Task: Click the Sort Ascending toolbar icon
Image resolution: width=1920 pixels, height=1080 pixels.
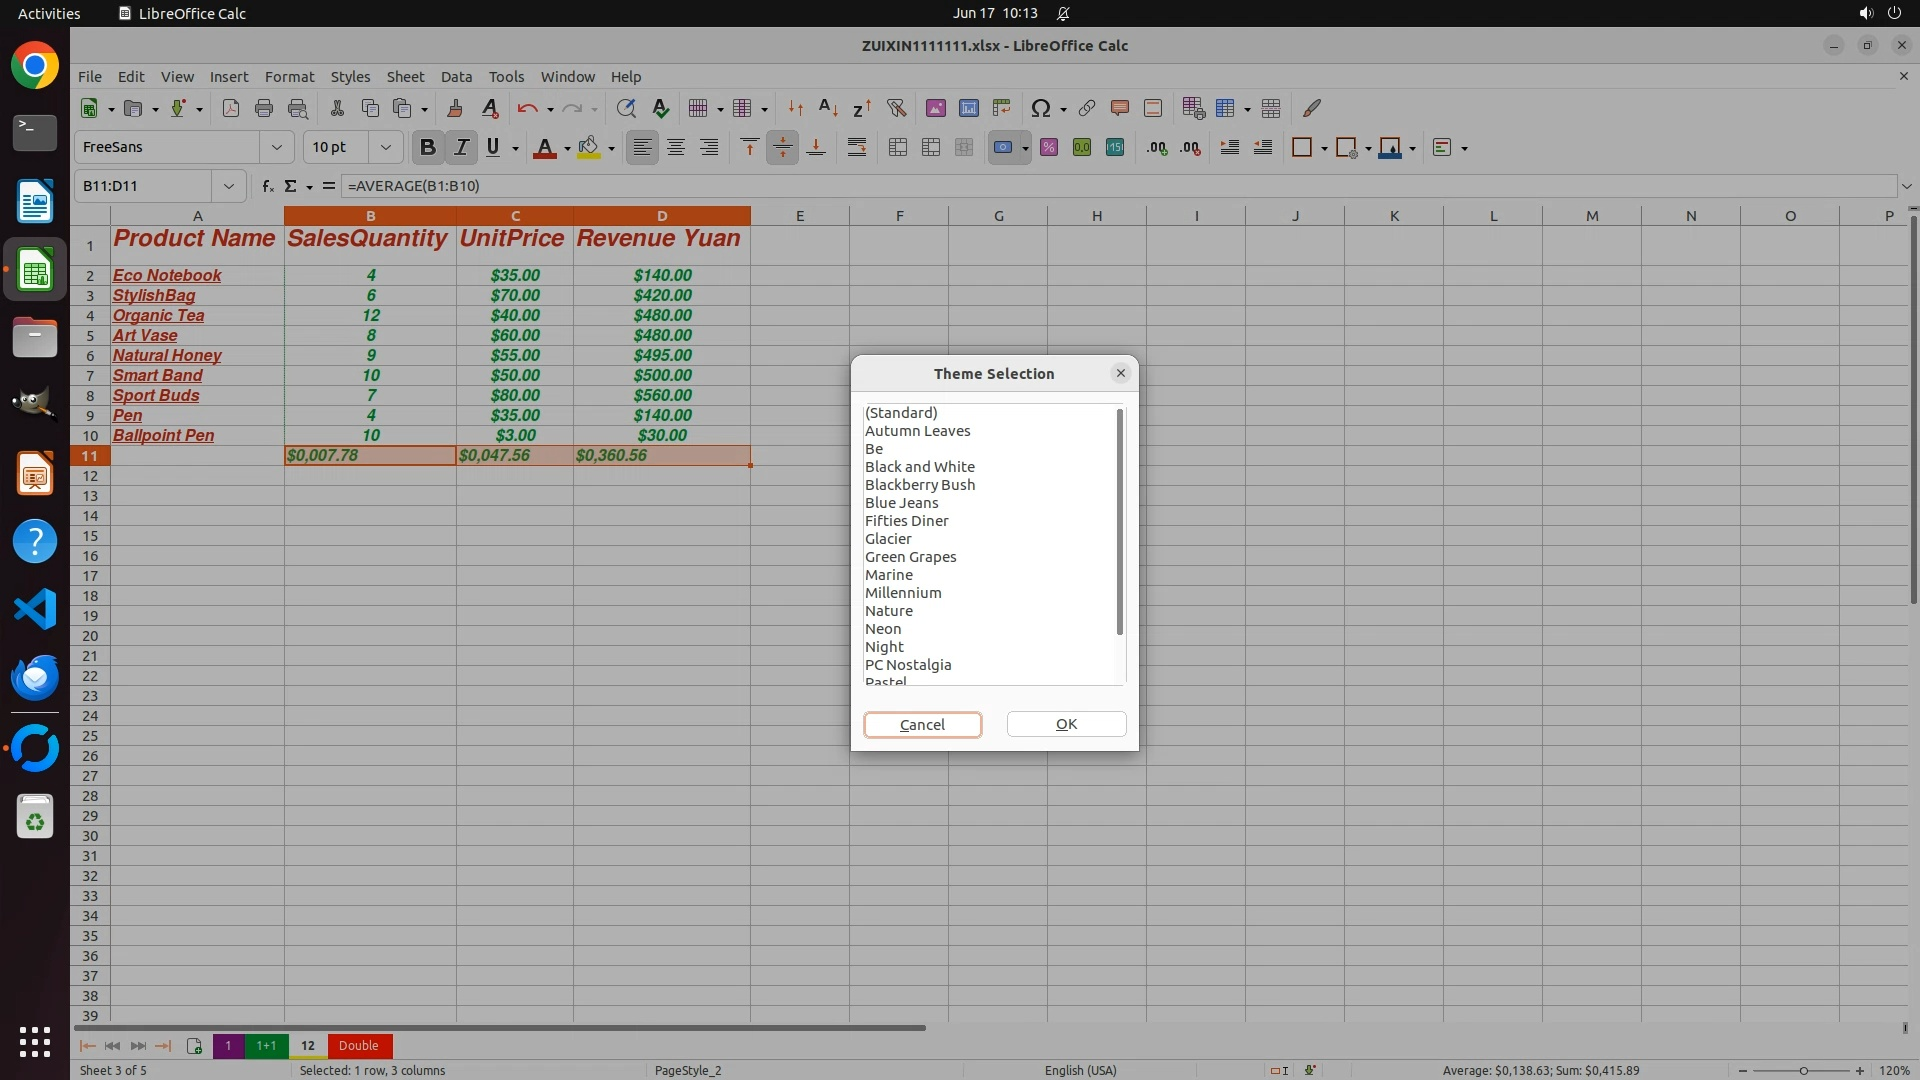Action: click(x=828, y=108)
